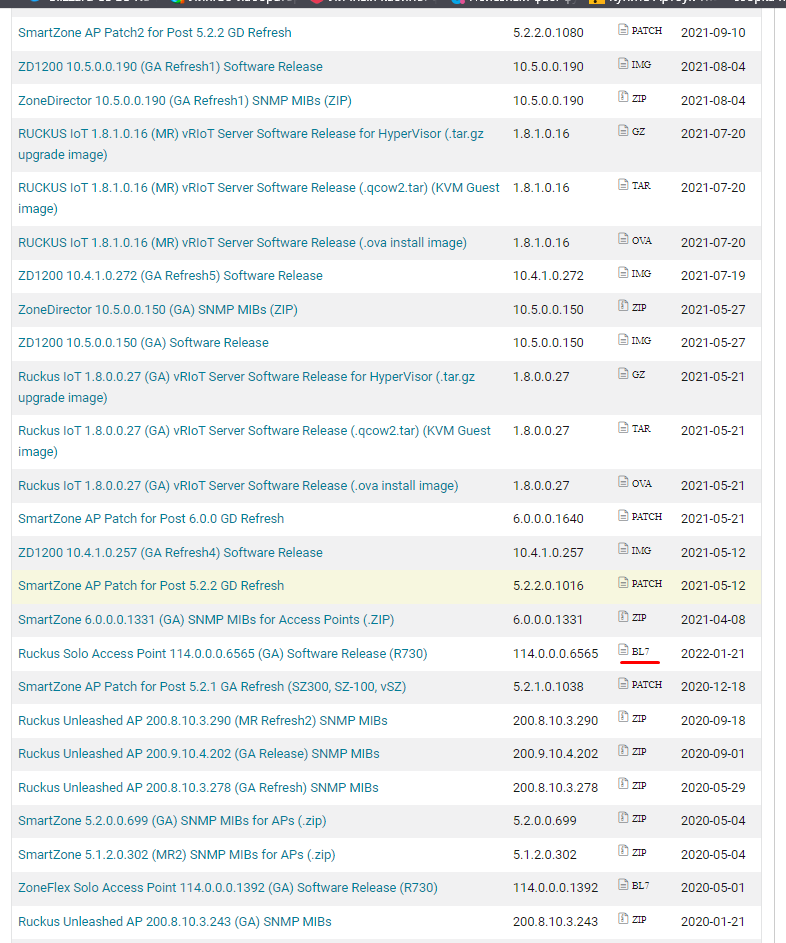Open ZoneFlex Solo Access Point 114.0.0.0.1392 link
The width and height of the screenshot is (786, 943).
pos(228,888)
